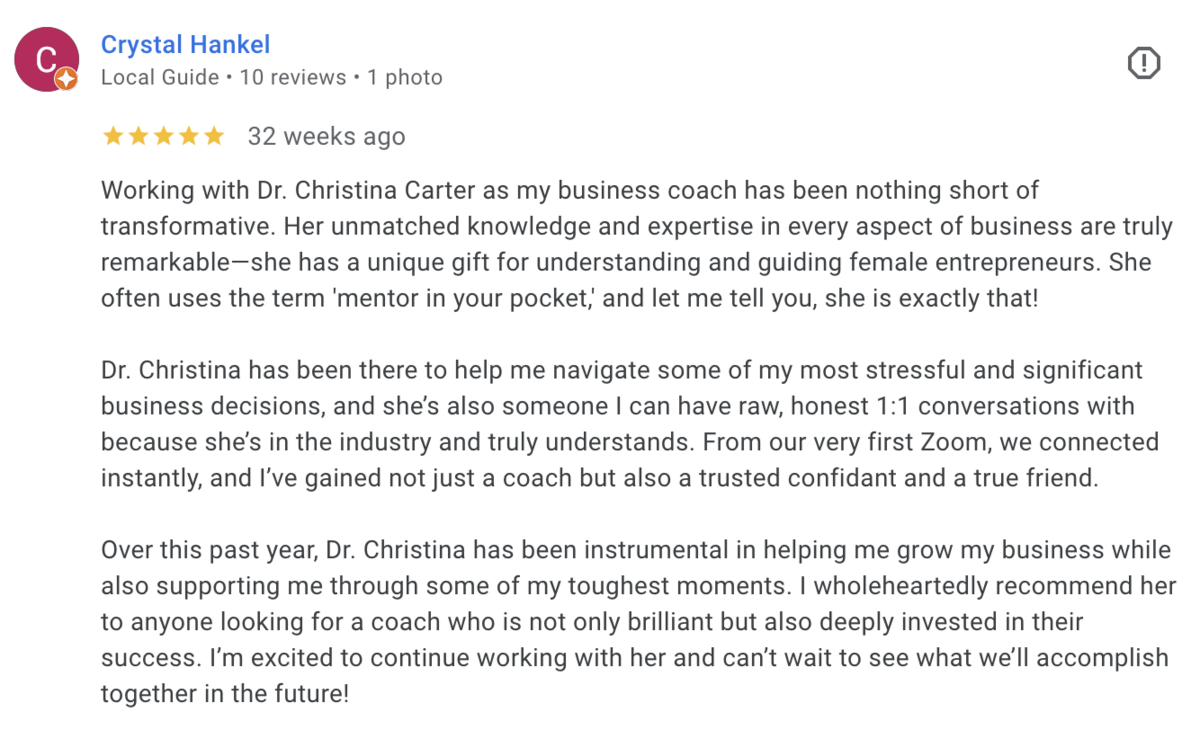
Task: Click the closing line 'together in the future!'
Action: (225, 694)
